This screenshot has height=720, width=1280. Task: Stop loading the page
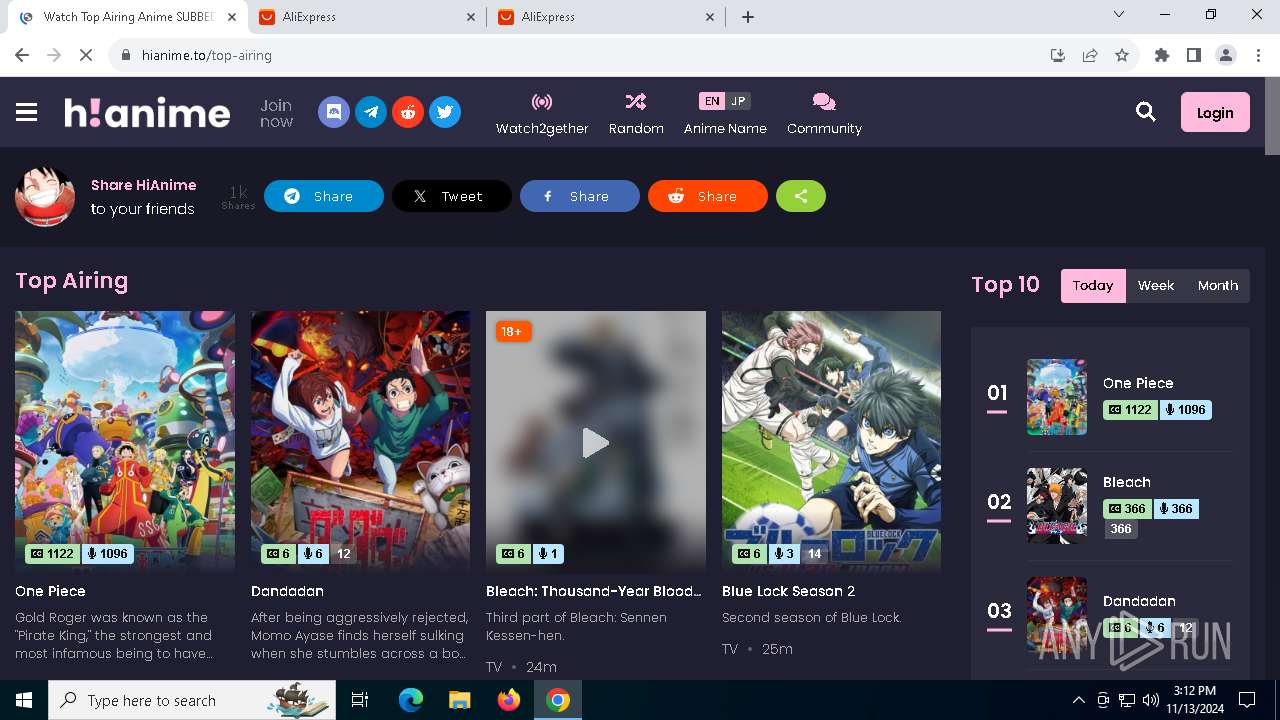point(86,55)
